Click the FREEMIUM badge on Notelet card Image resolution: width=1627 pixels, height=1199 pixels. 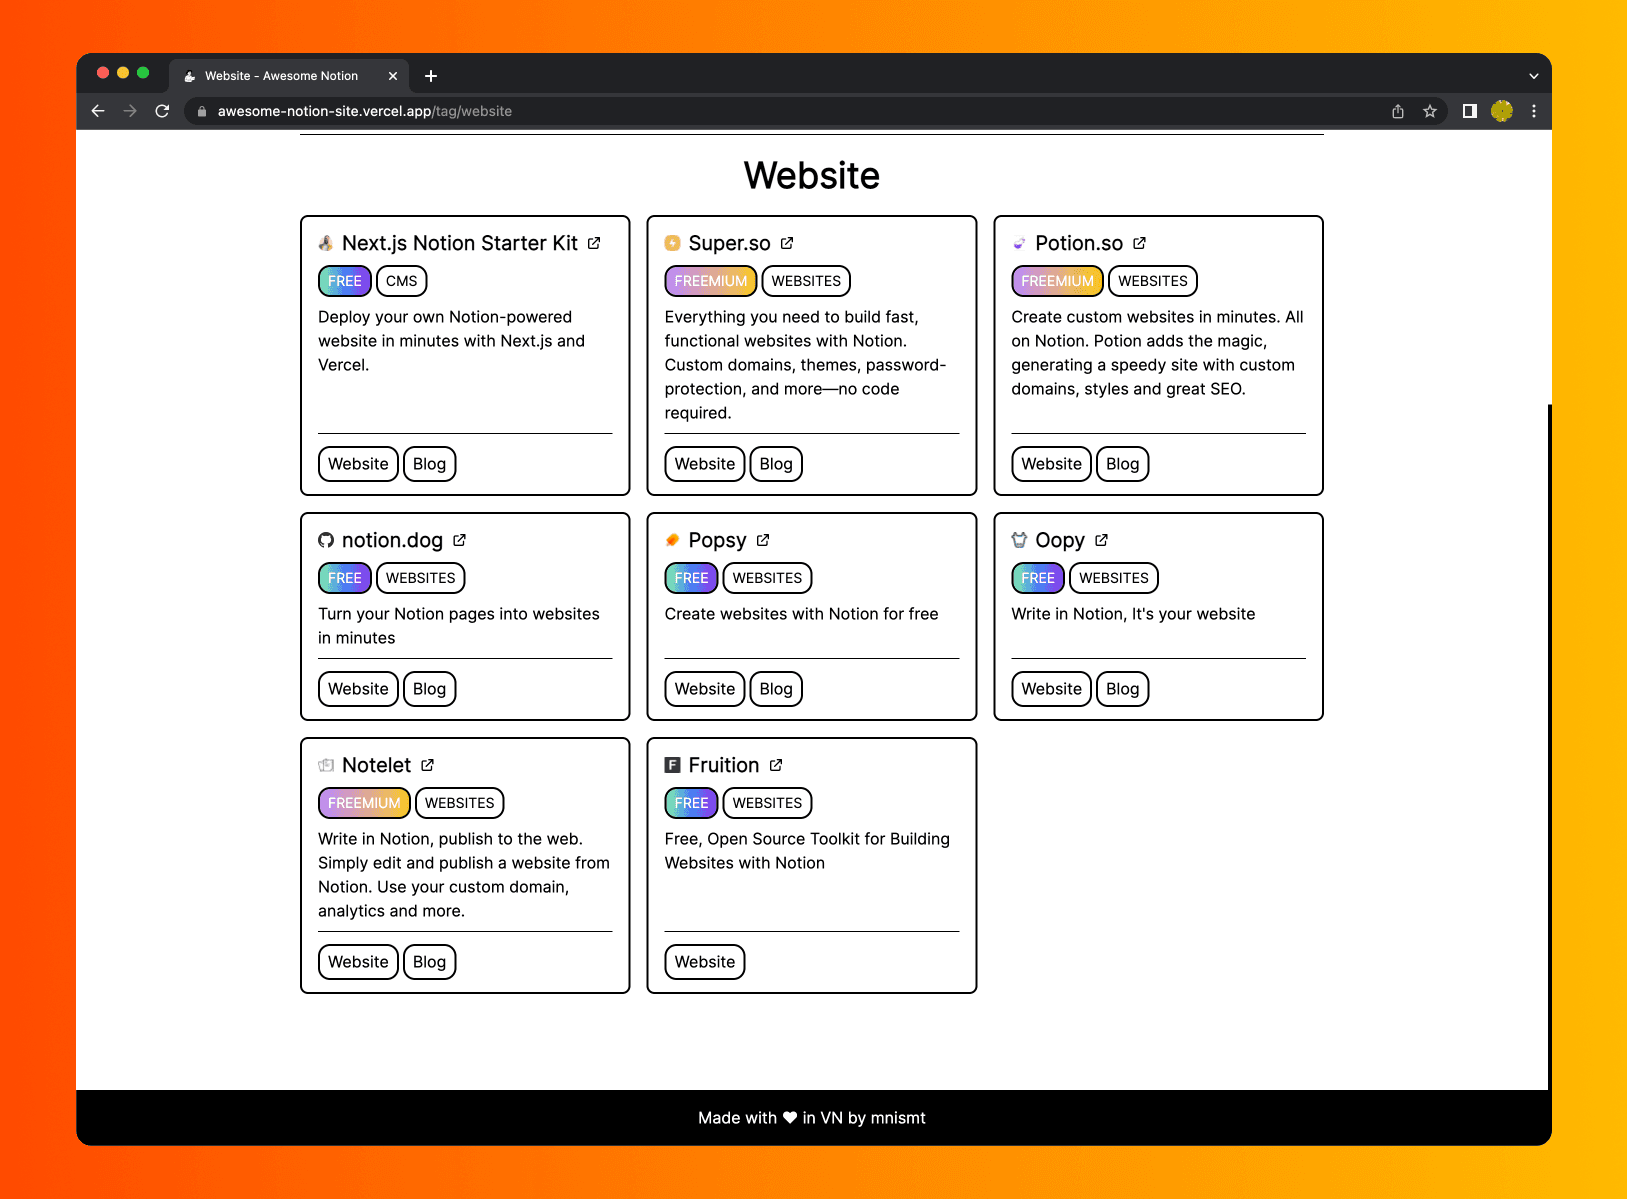click(x=364, y=803)
